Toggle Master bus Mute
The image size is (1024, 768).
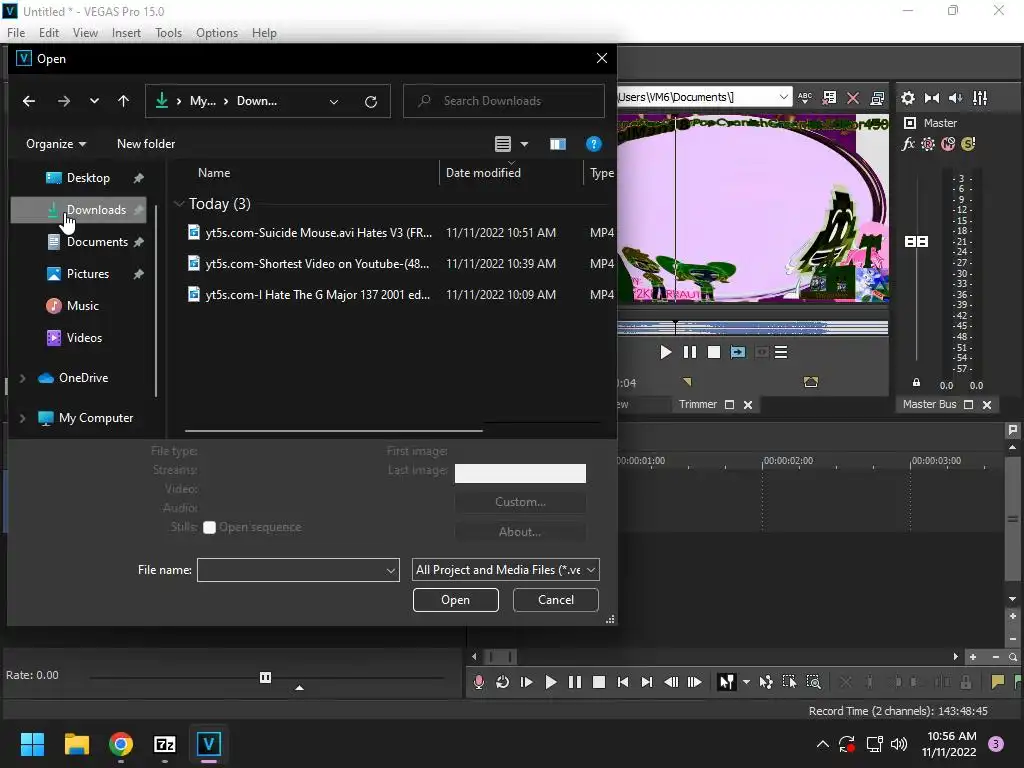coord(948,144)
